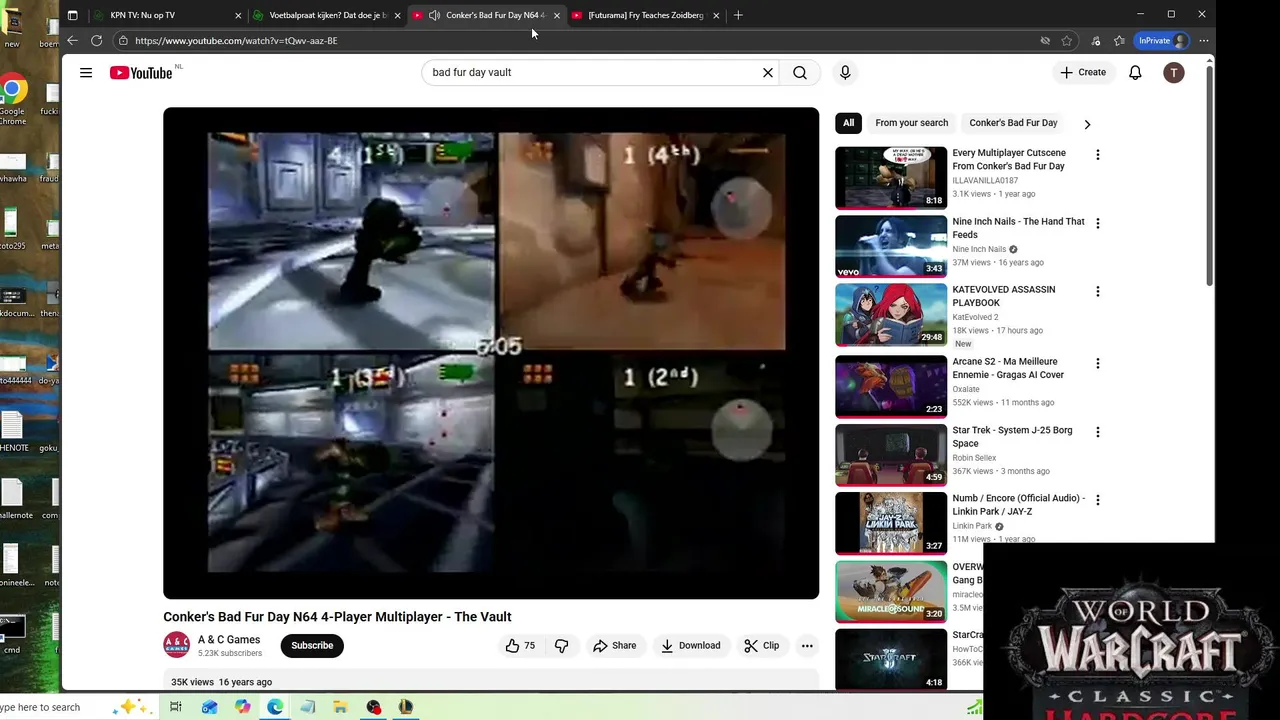This screenshot has height=720, width=1280.
Task: Open the YouTube hamburger guide menu
Action: coord(86,72)
